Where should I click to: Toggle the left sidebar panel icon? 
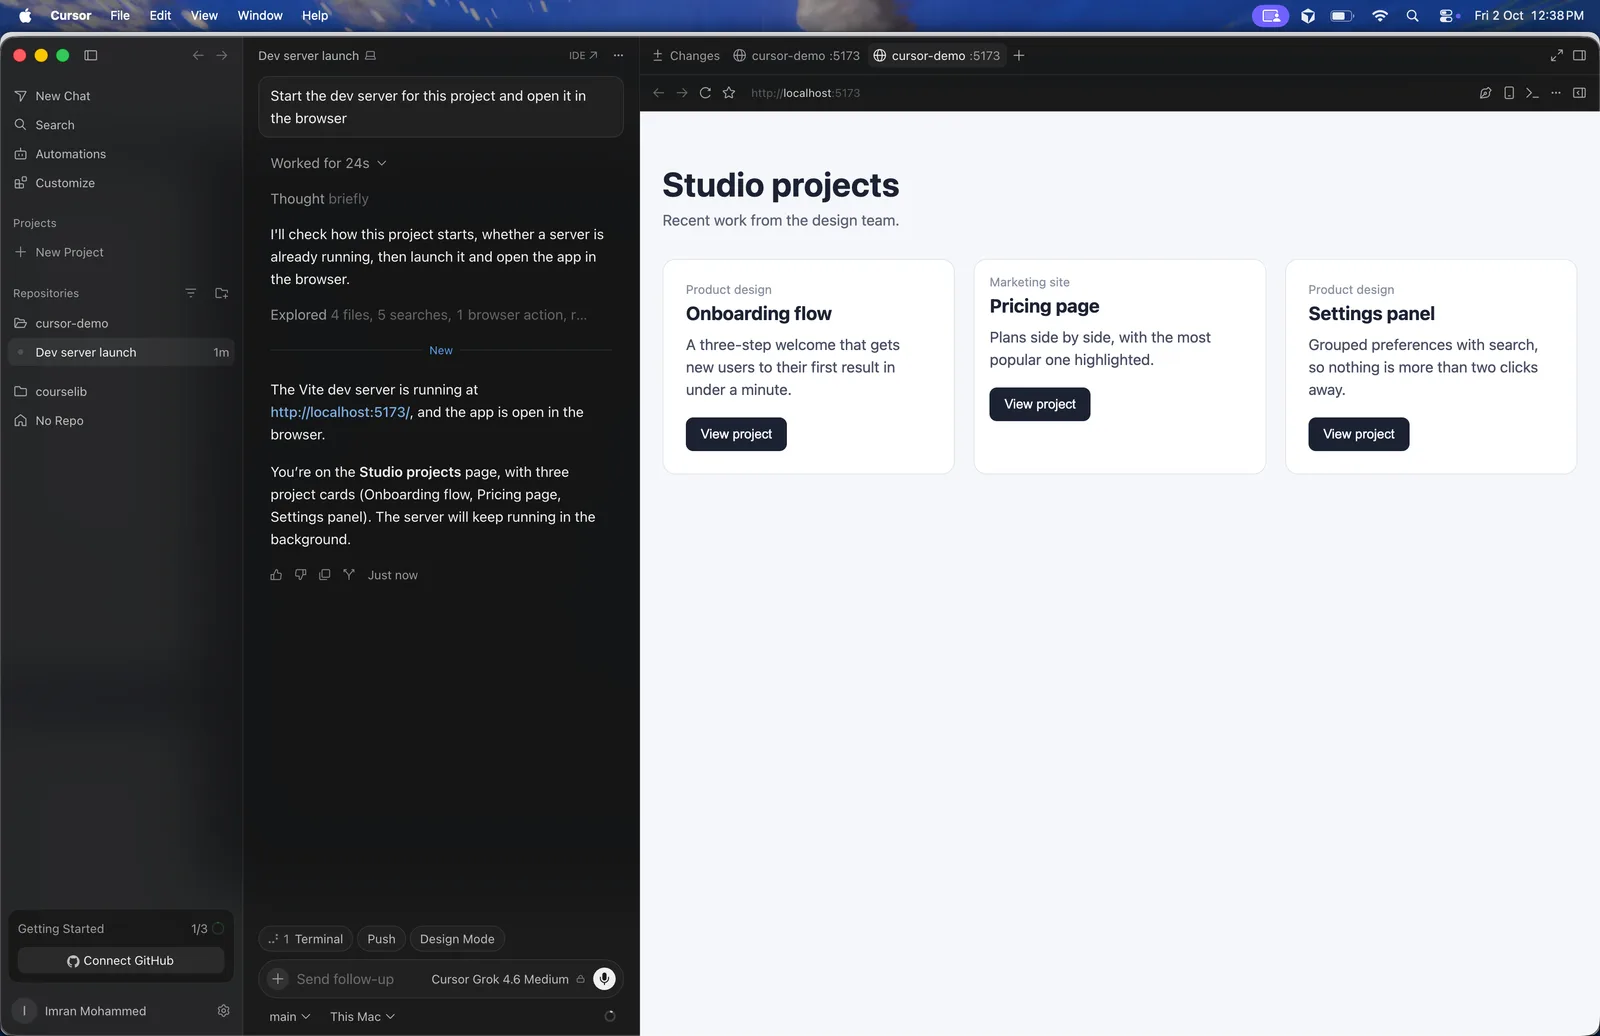click(91, 56)
